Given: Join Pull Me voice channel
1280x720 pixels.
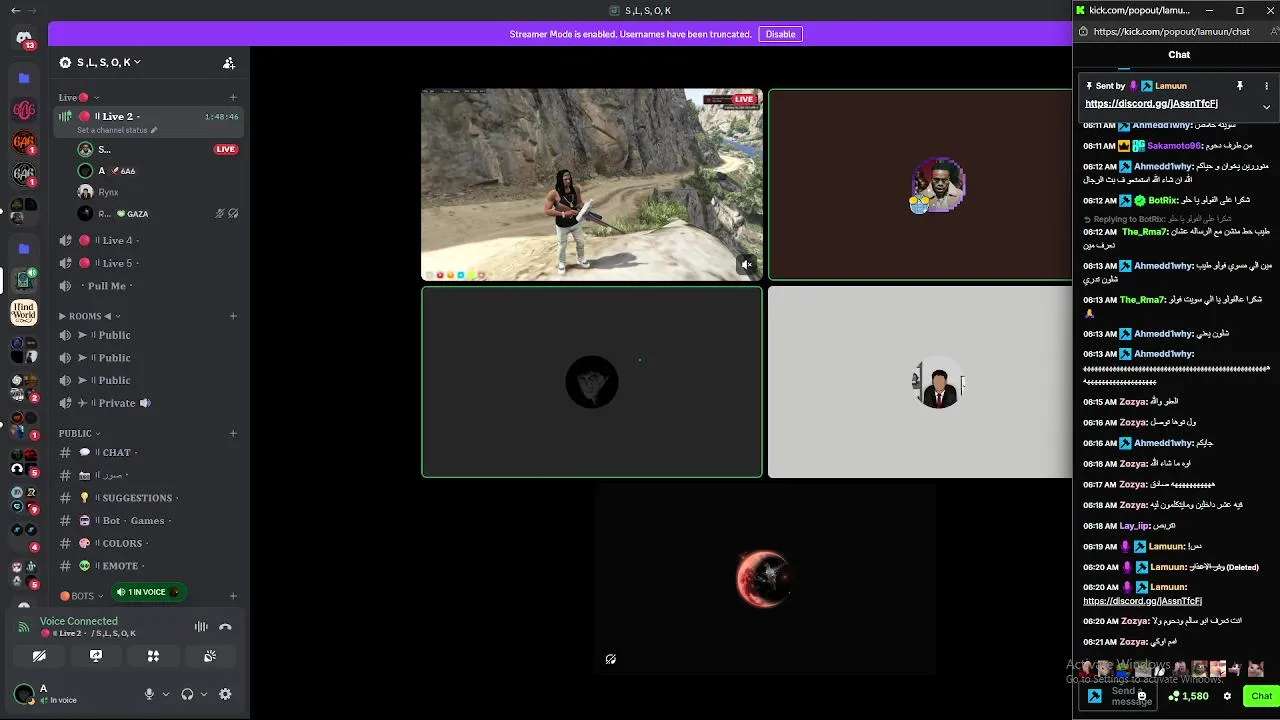Looking at the screenshot, I should [148, 286].
